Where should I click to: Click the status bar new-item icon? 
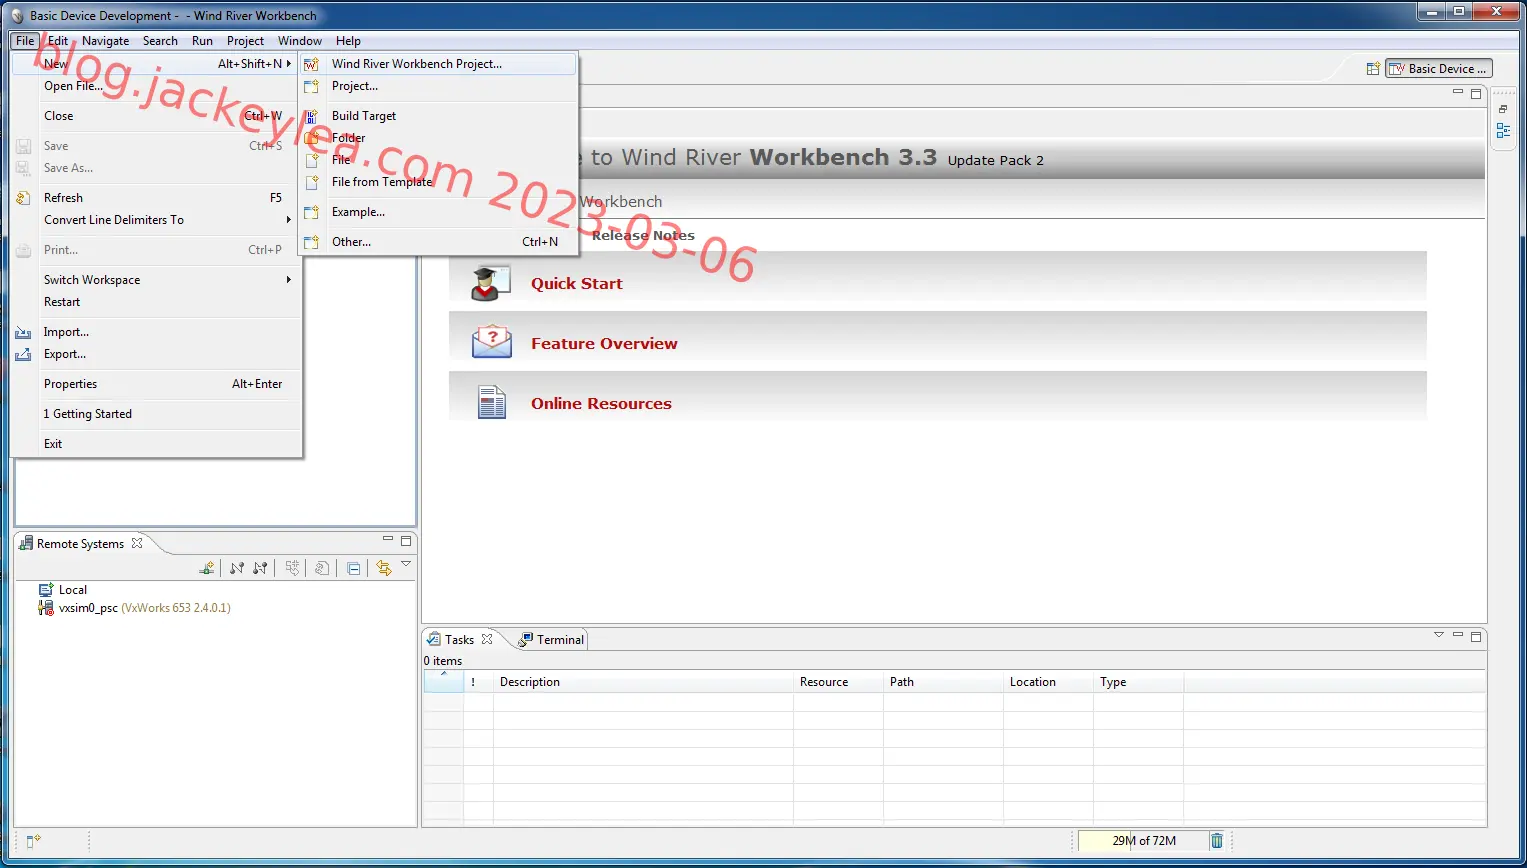tap(33, 841)
